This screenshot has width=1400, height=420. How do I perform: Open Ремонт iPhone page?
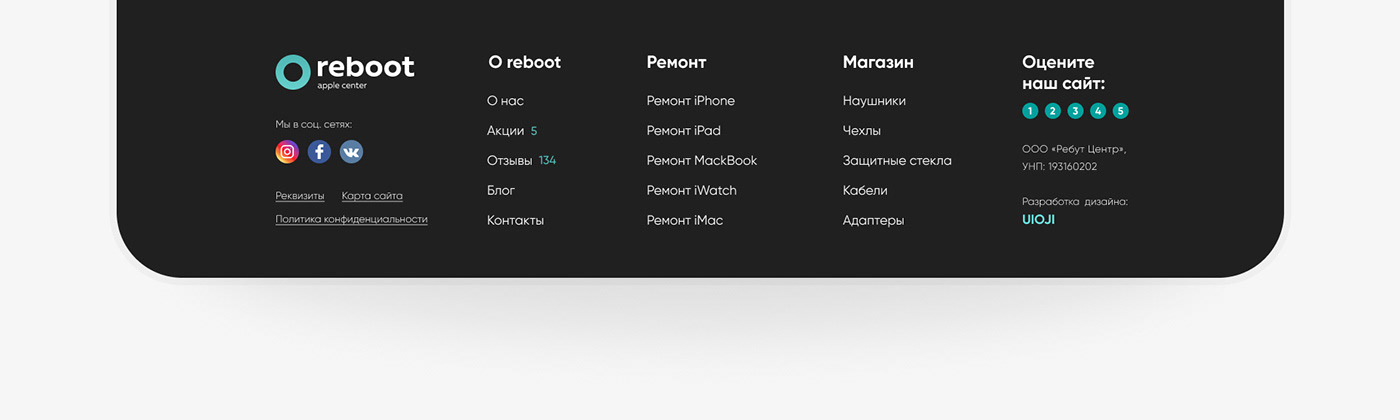690,101
